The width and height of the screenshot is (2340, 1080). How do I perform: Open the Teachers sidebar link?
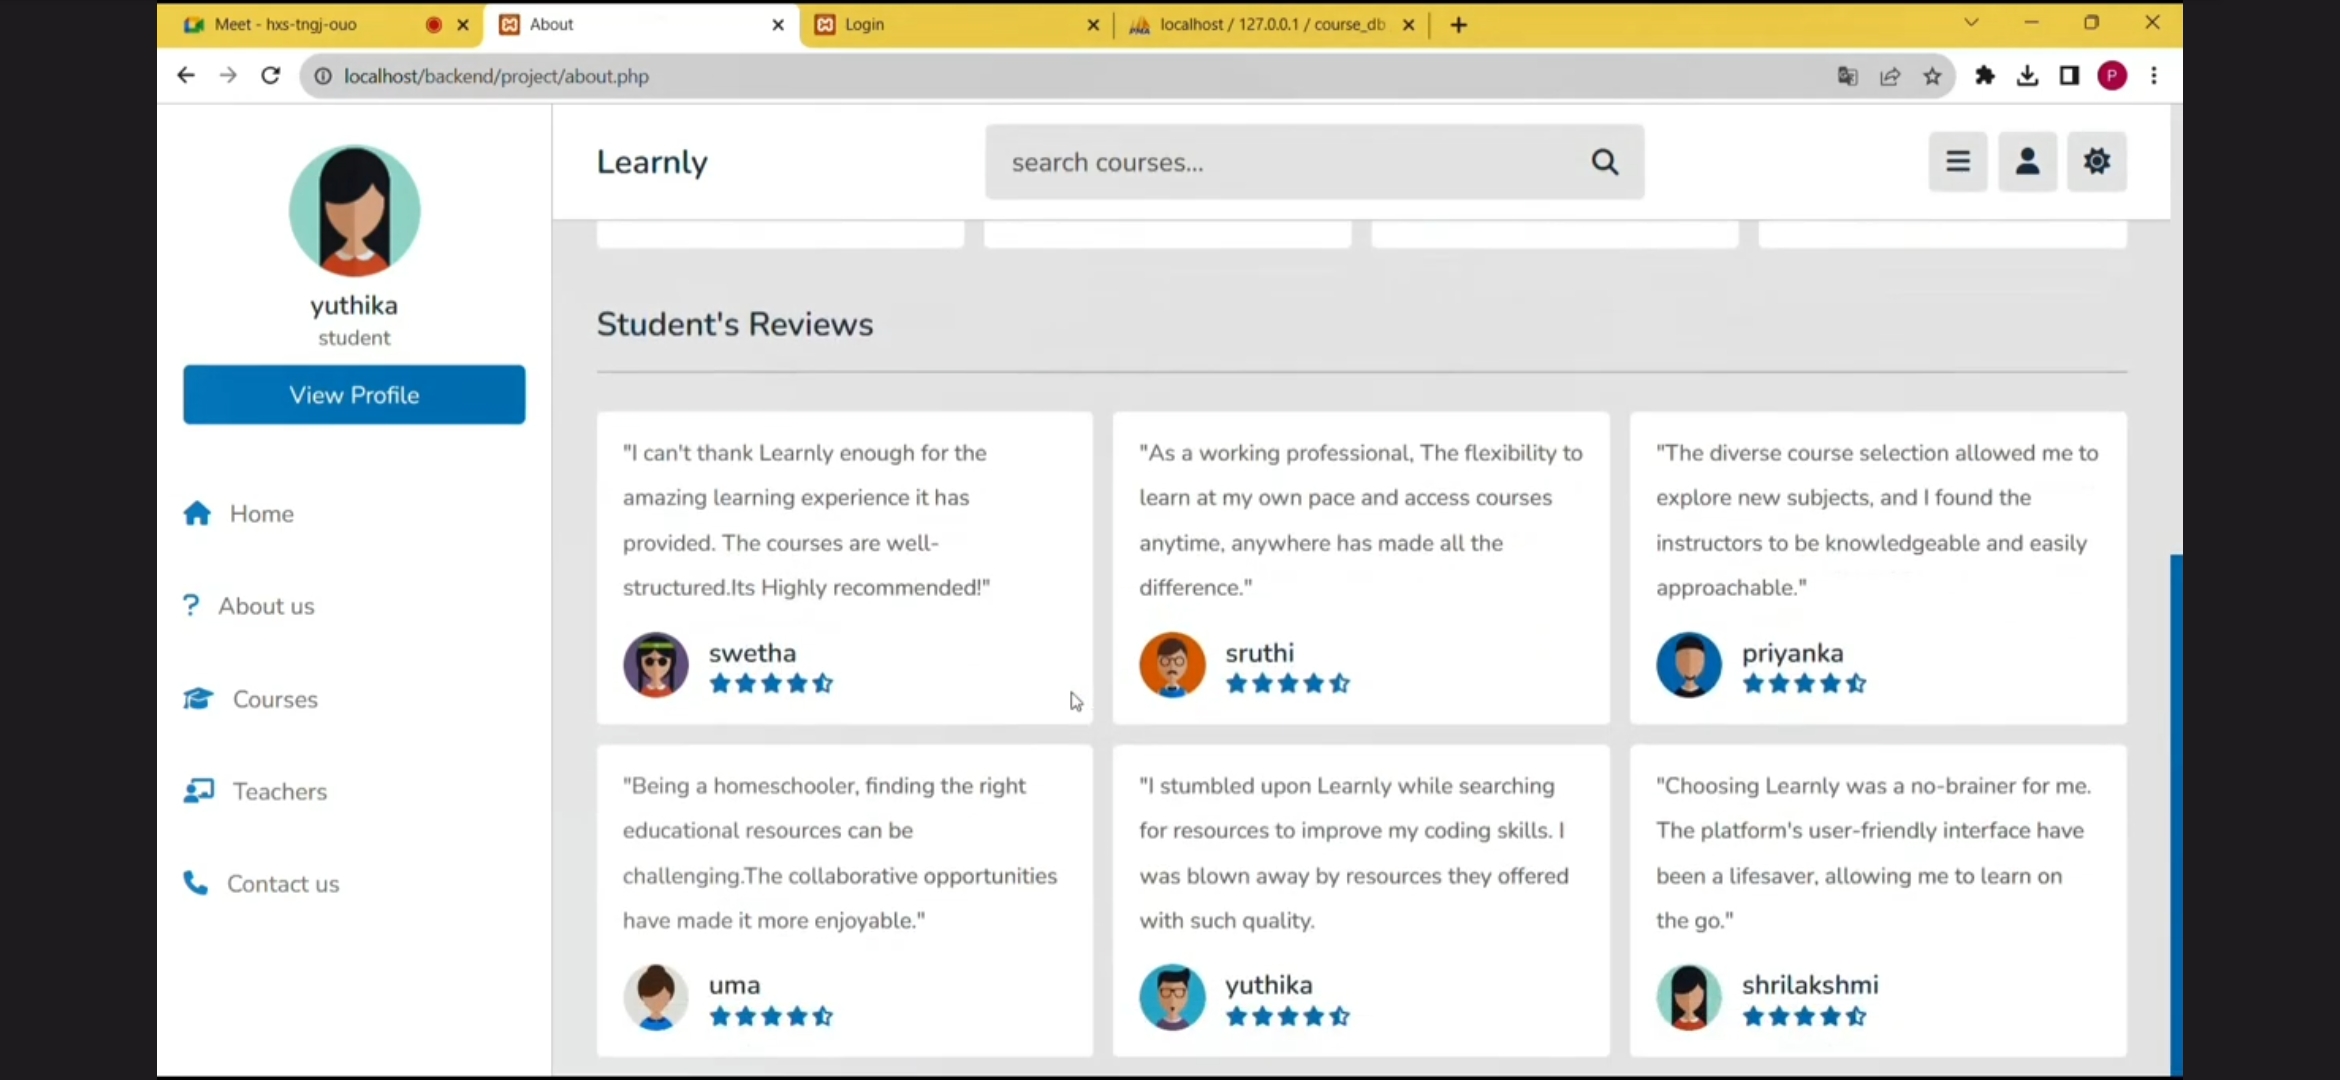[279, 791]
